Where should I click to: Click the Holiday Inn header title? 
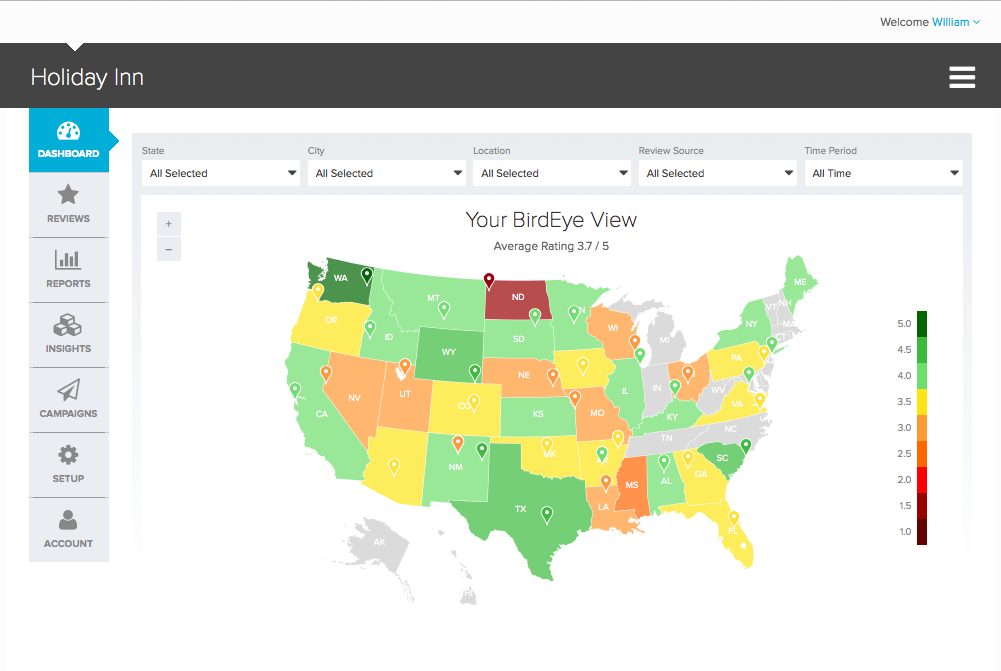pos(87,77)
